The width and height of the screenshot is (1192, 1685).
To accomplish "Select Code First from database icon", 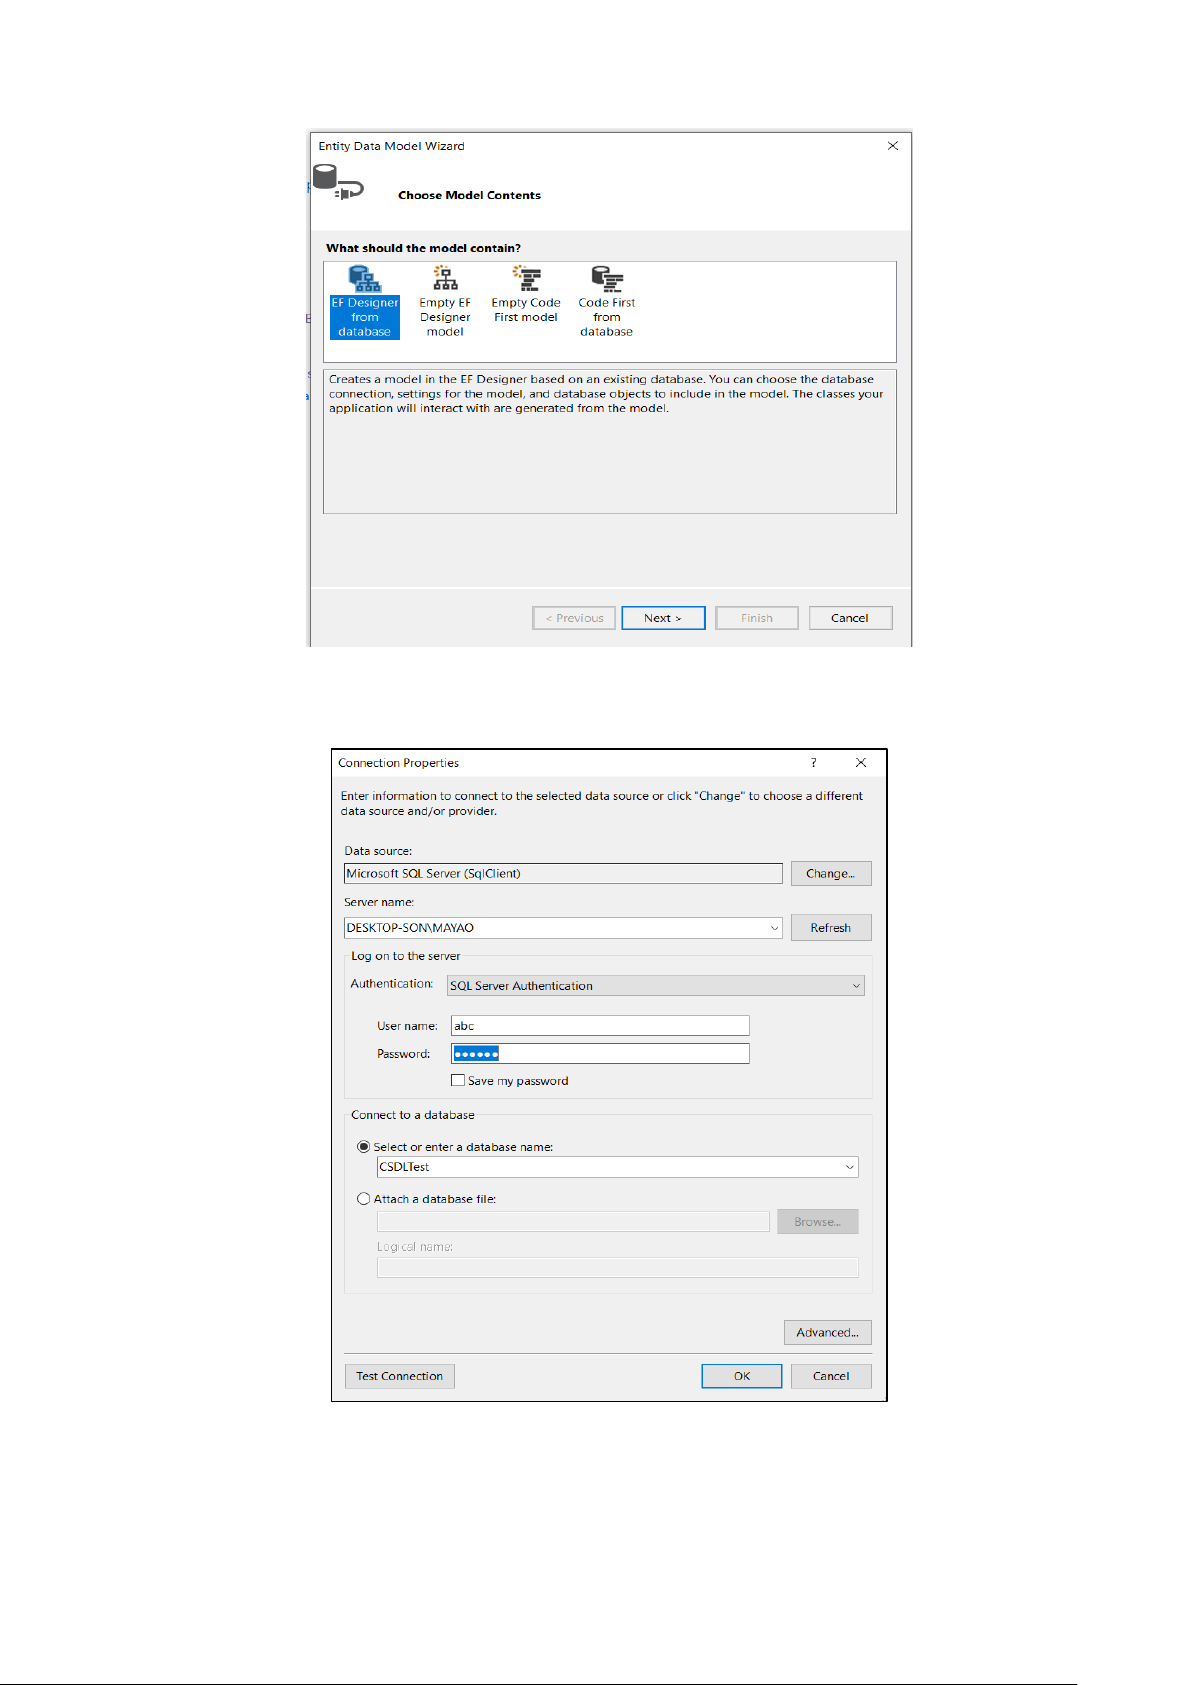I will 606,279.
